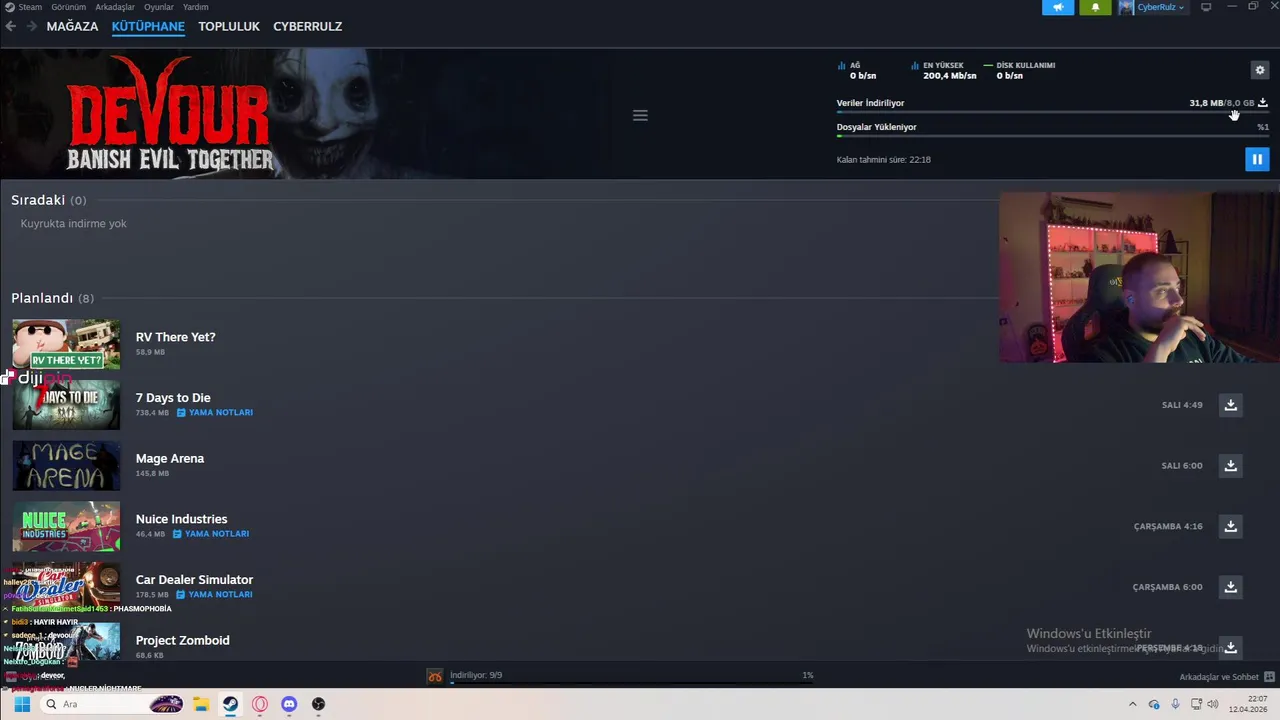This screenshot has width=1280, height=720.
Task: Click the SALI 6:00 schedule time
Action: click(1182, 465)
